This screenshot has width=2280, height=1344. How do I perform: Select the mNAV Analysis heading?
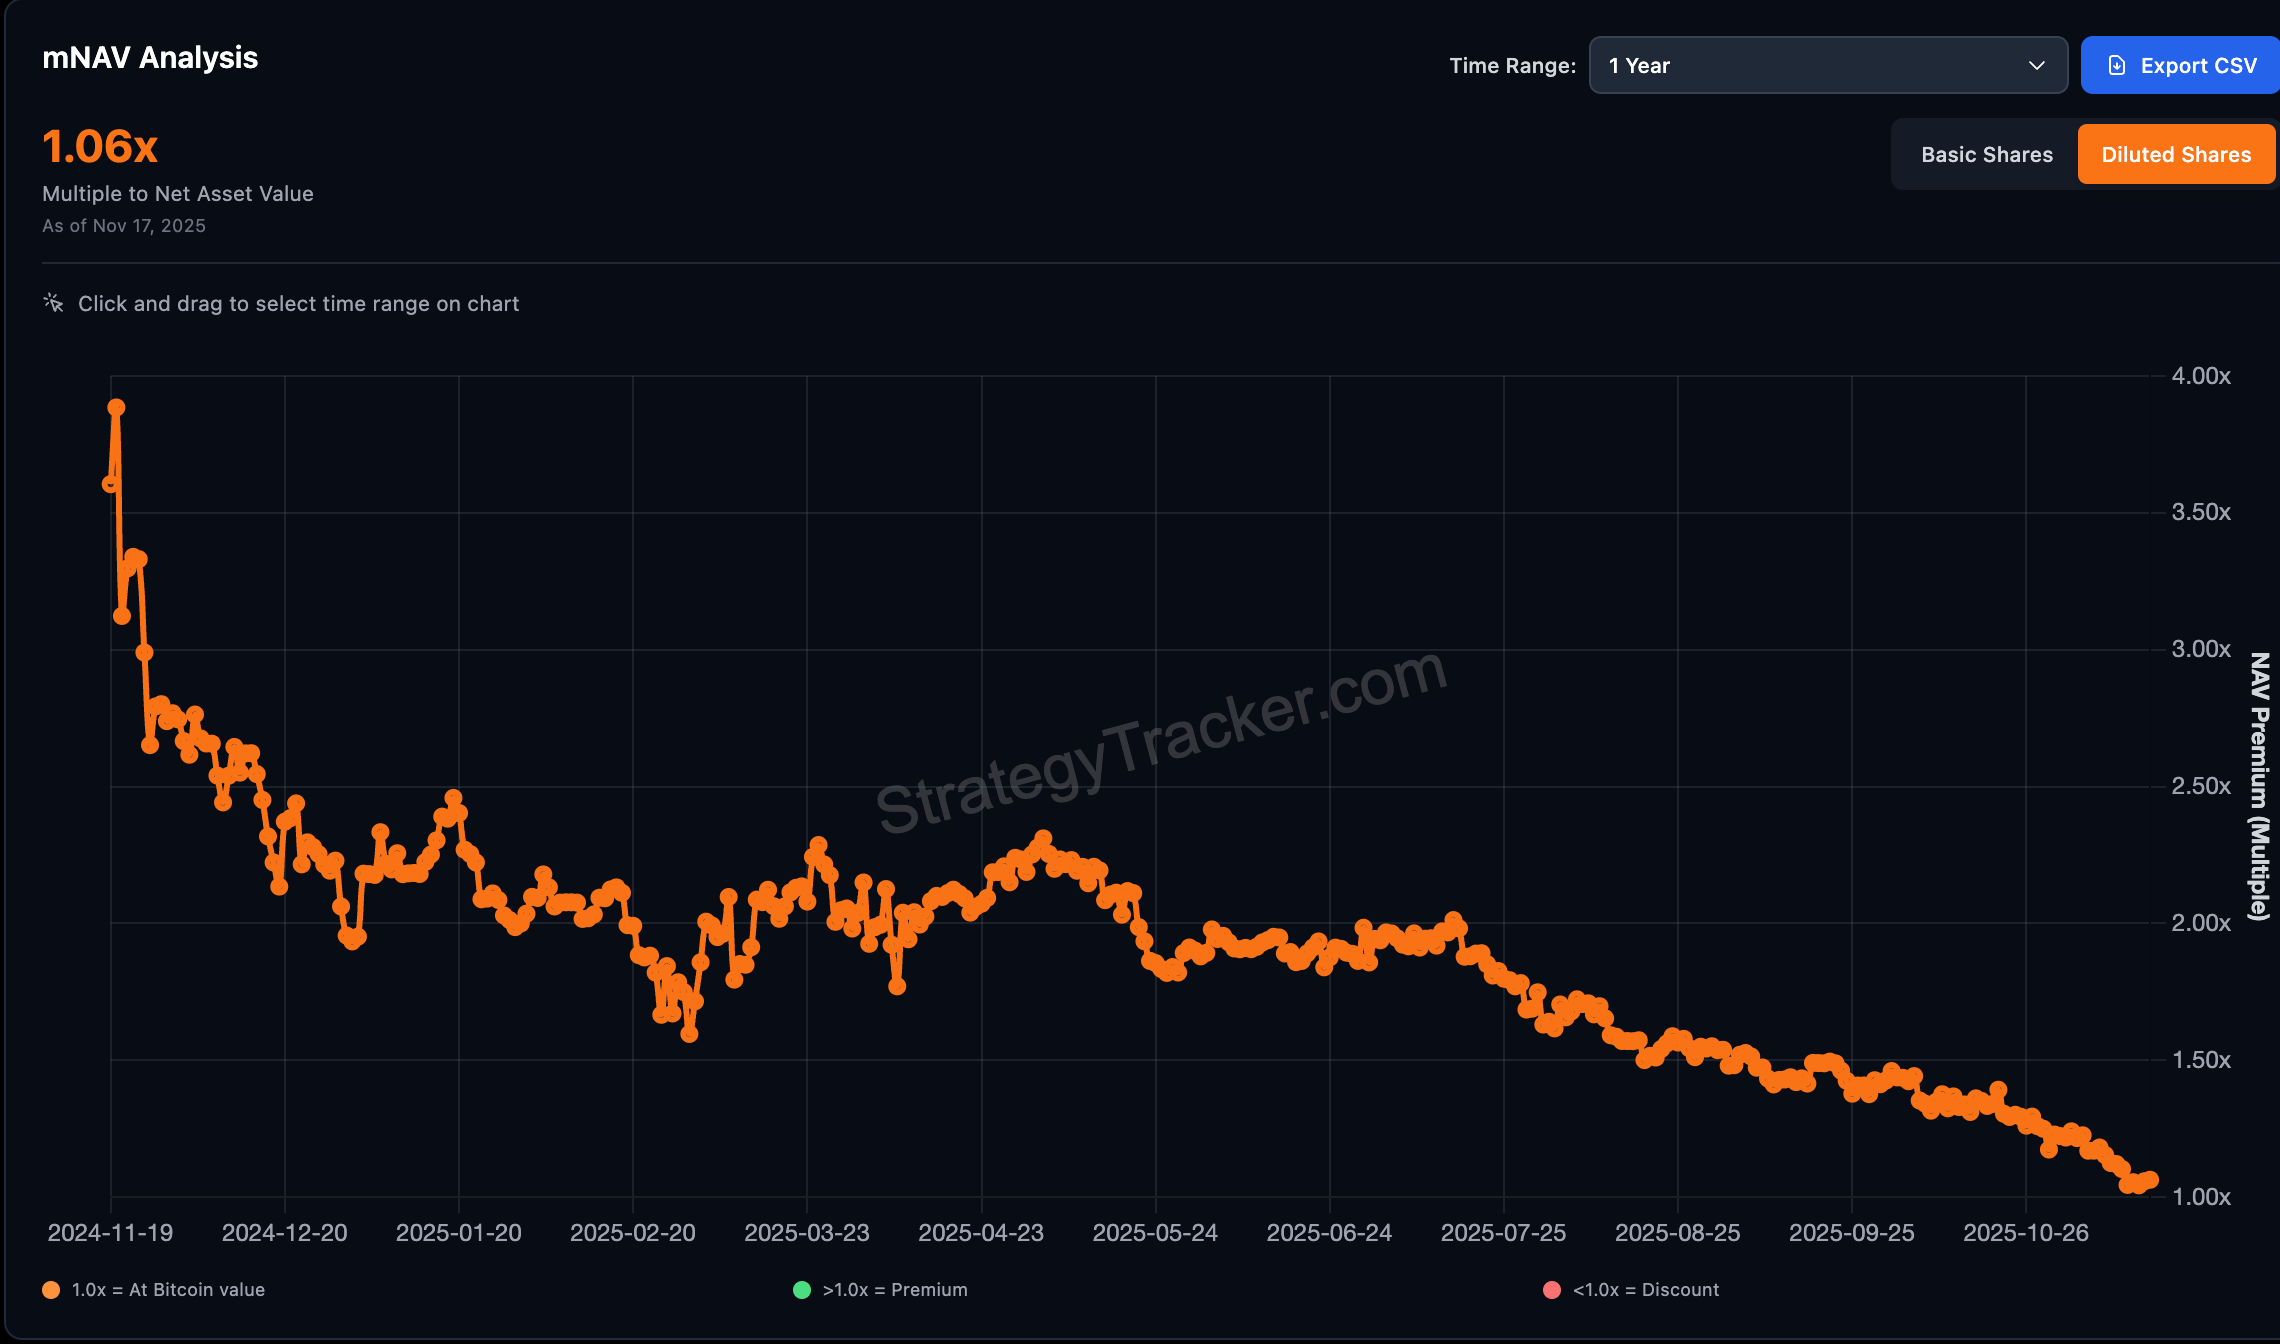(x=150, y=57)
